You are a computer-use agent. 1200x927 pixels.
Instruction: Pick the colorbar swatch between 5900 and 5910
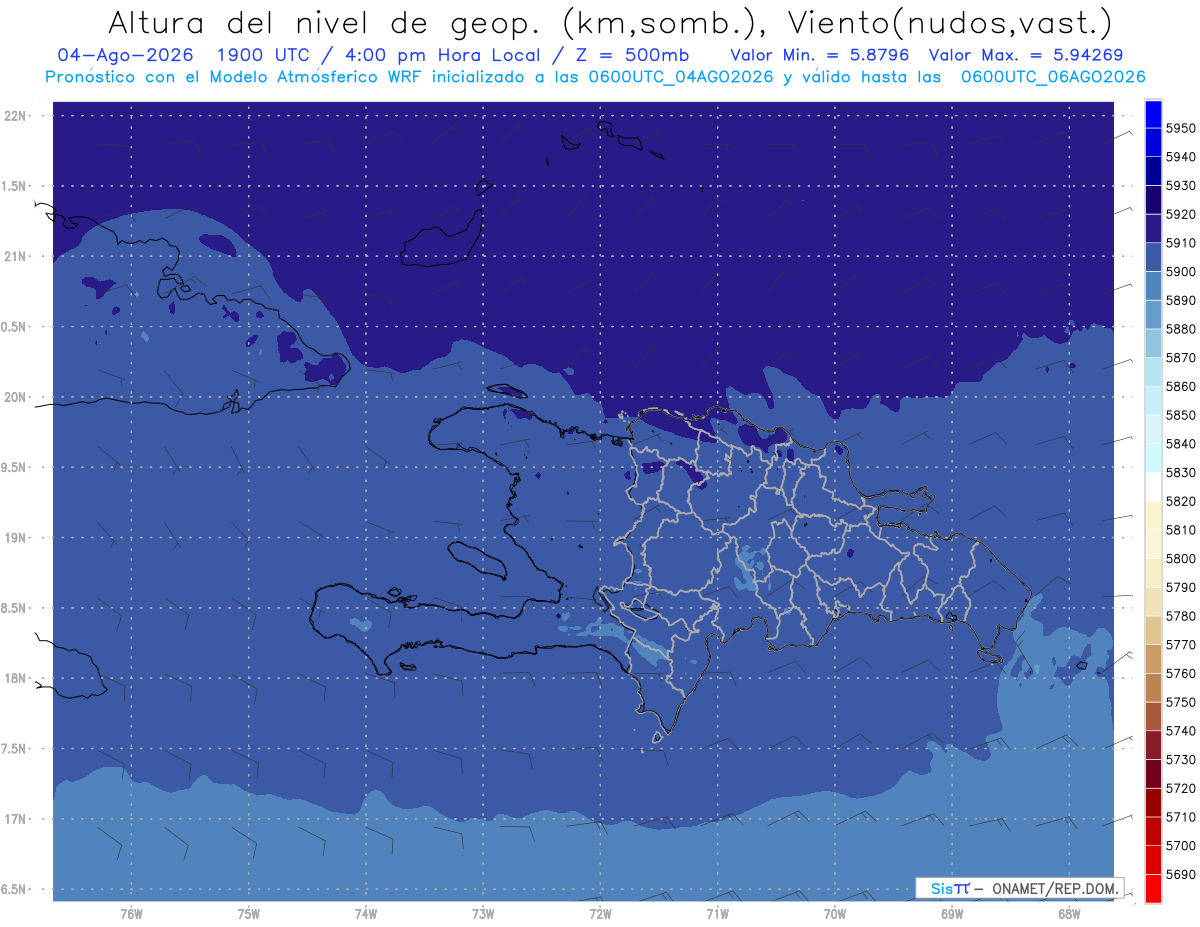pyautogui.click(x=1153, y=258)
